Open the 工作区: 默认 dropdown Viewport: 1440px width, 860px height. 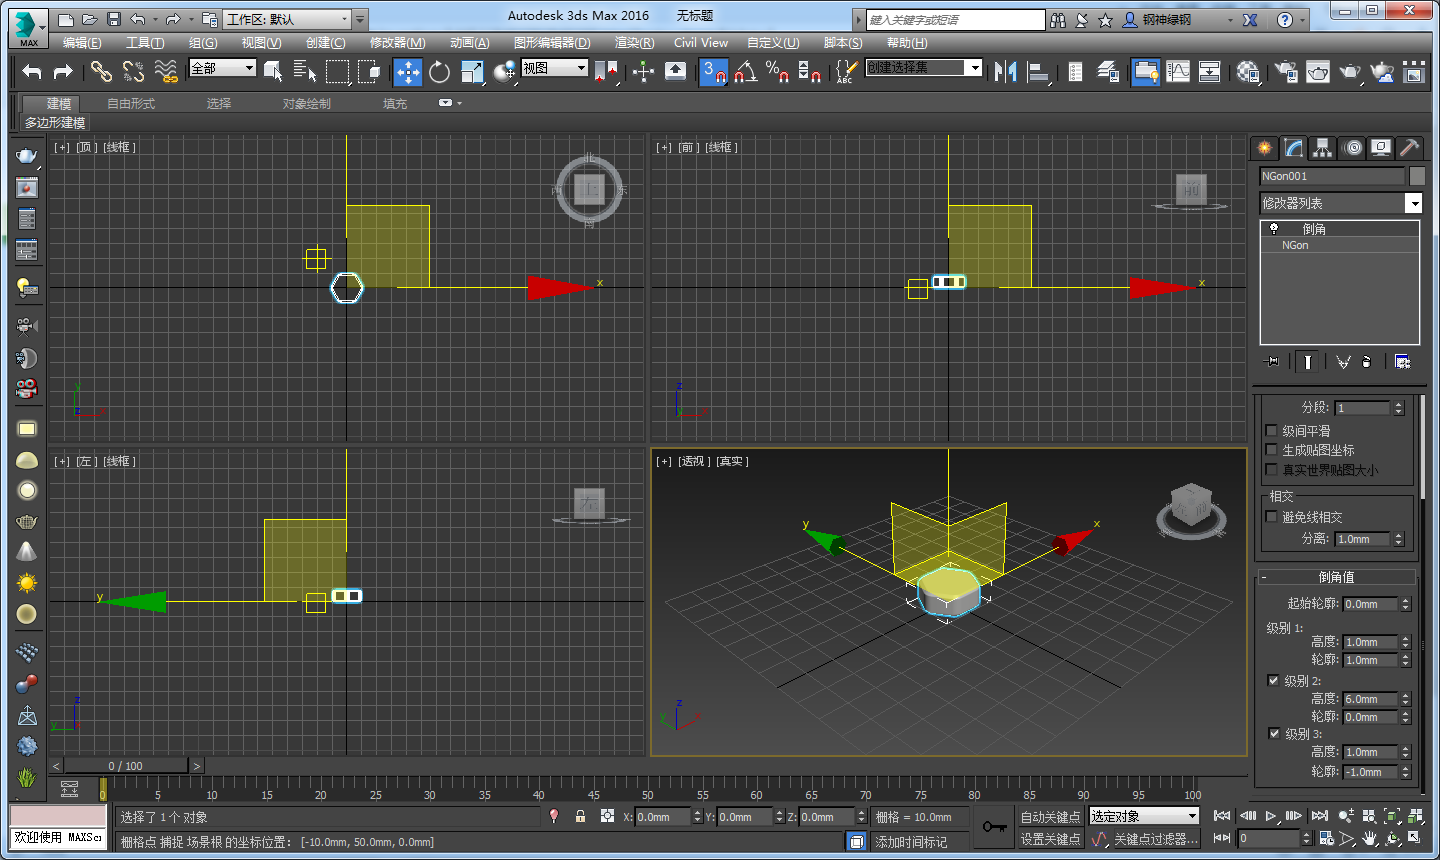tap(288, 19)
